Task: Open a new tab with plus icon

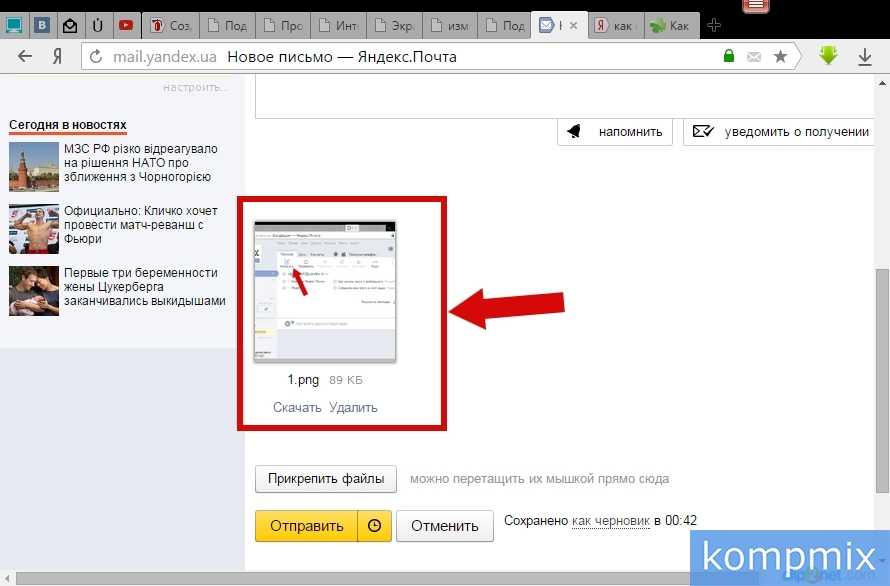Action: pos(714,25)
